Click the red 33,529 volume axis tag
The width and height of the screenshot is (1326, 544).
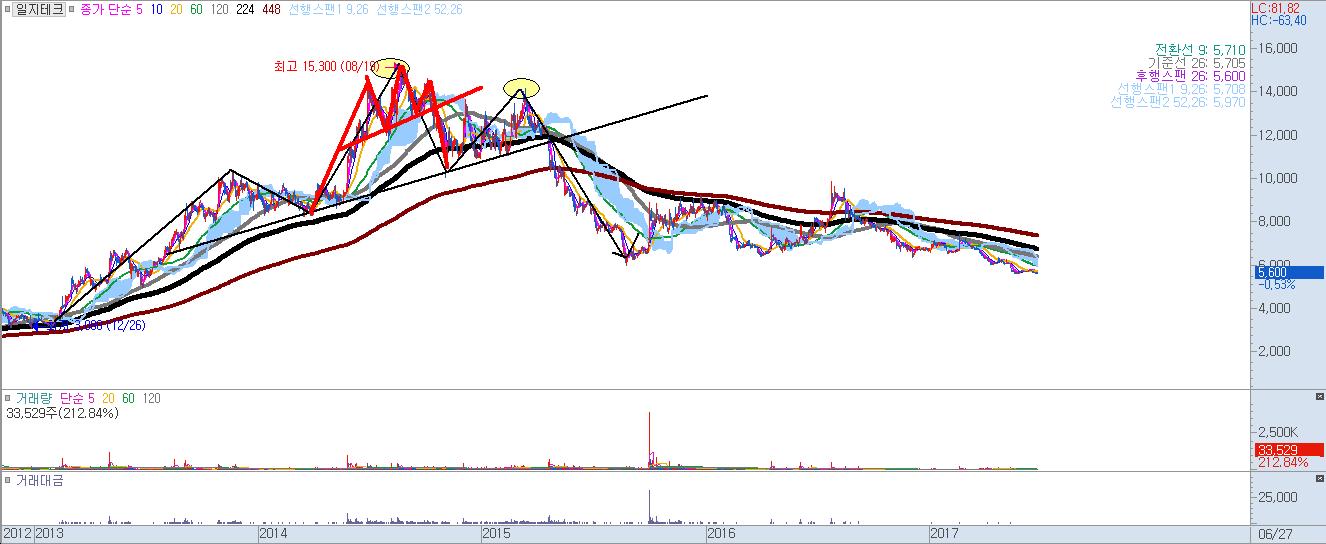[1288, 450]
